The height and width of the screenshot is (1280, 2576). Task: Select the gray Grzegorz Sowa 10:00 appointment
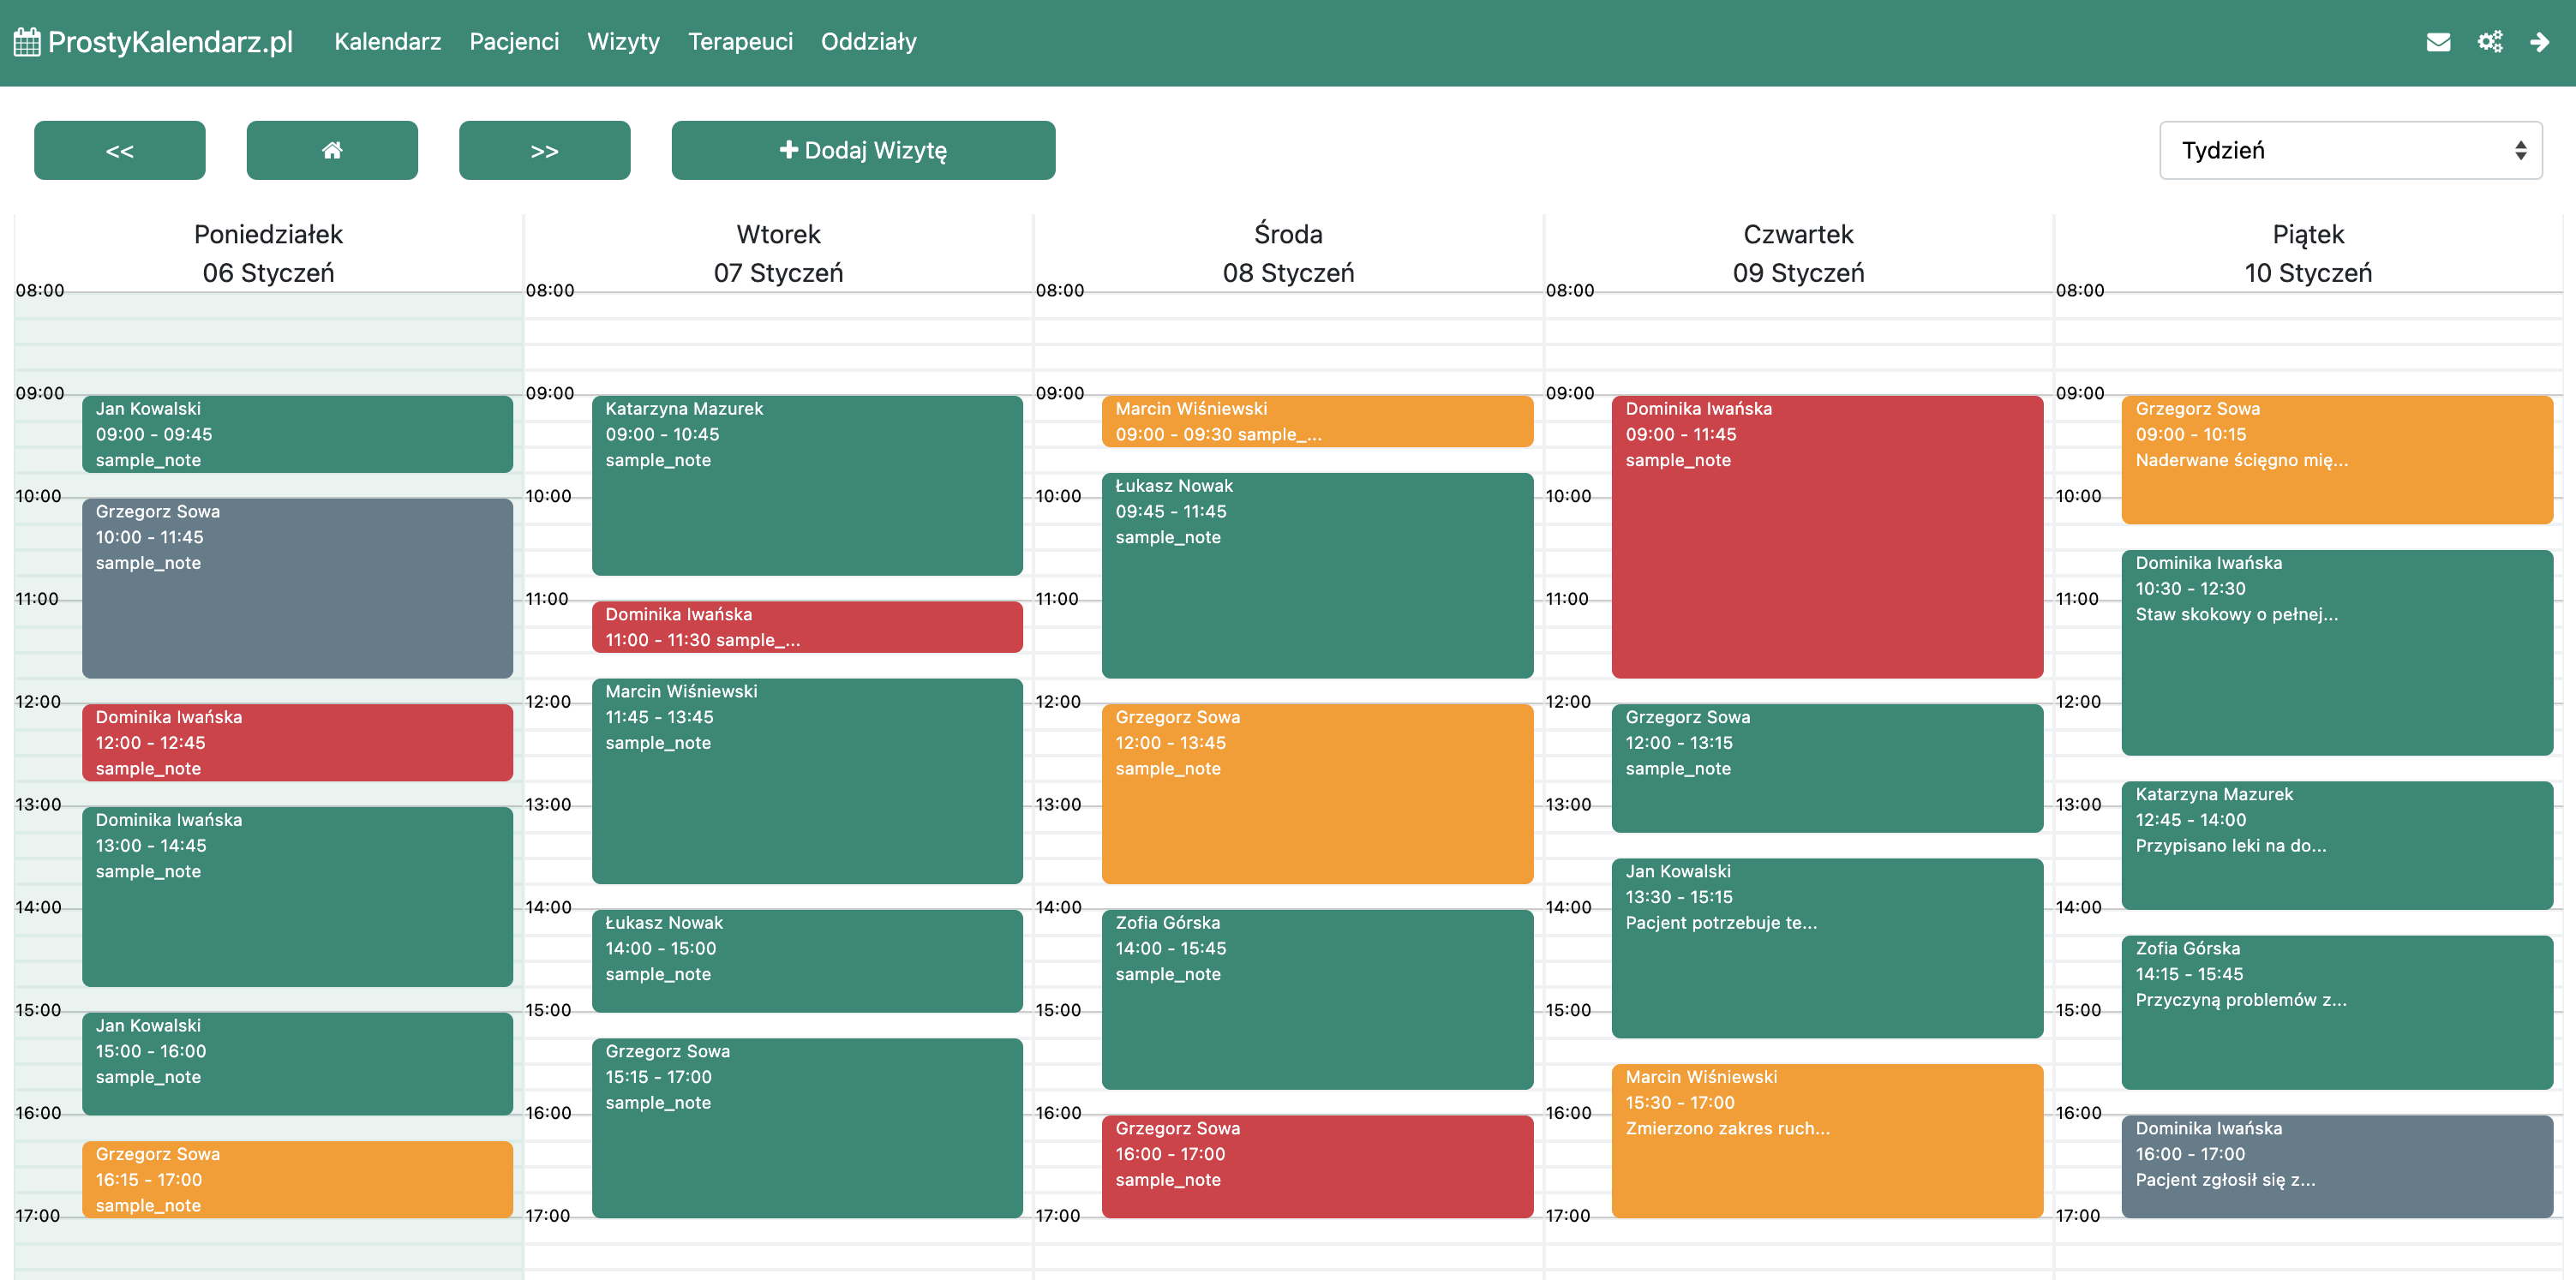coord(297,588)
